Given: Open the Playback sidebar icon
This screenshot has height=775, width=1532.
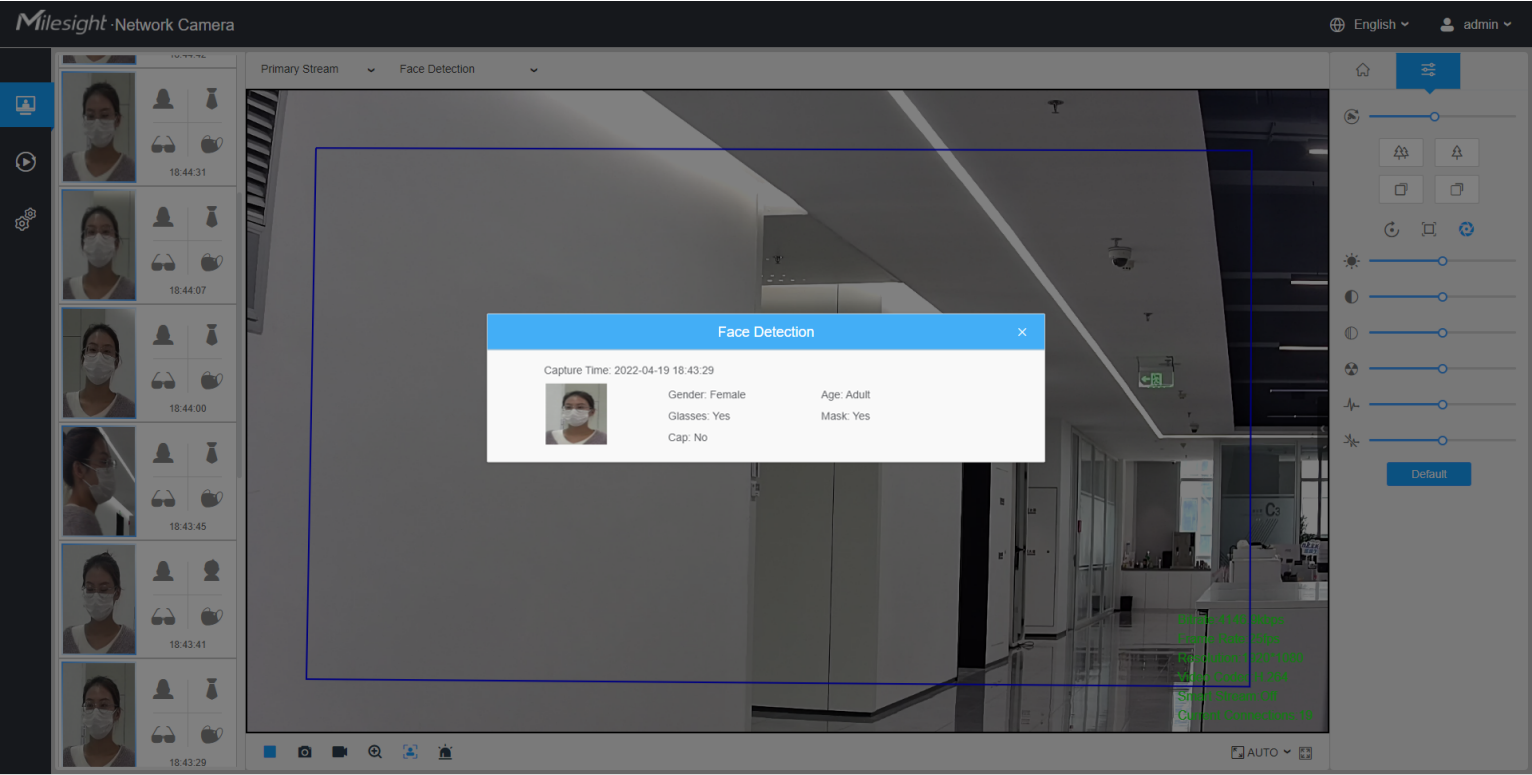Looking at the screenshot, I should 26,161.
